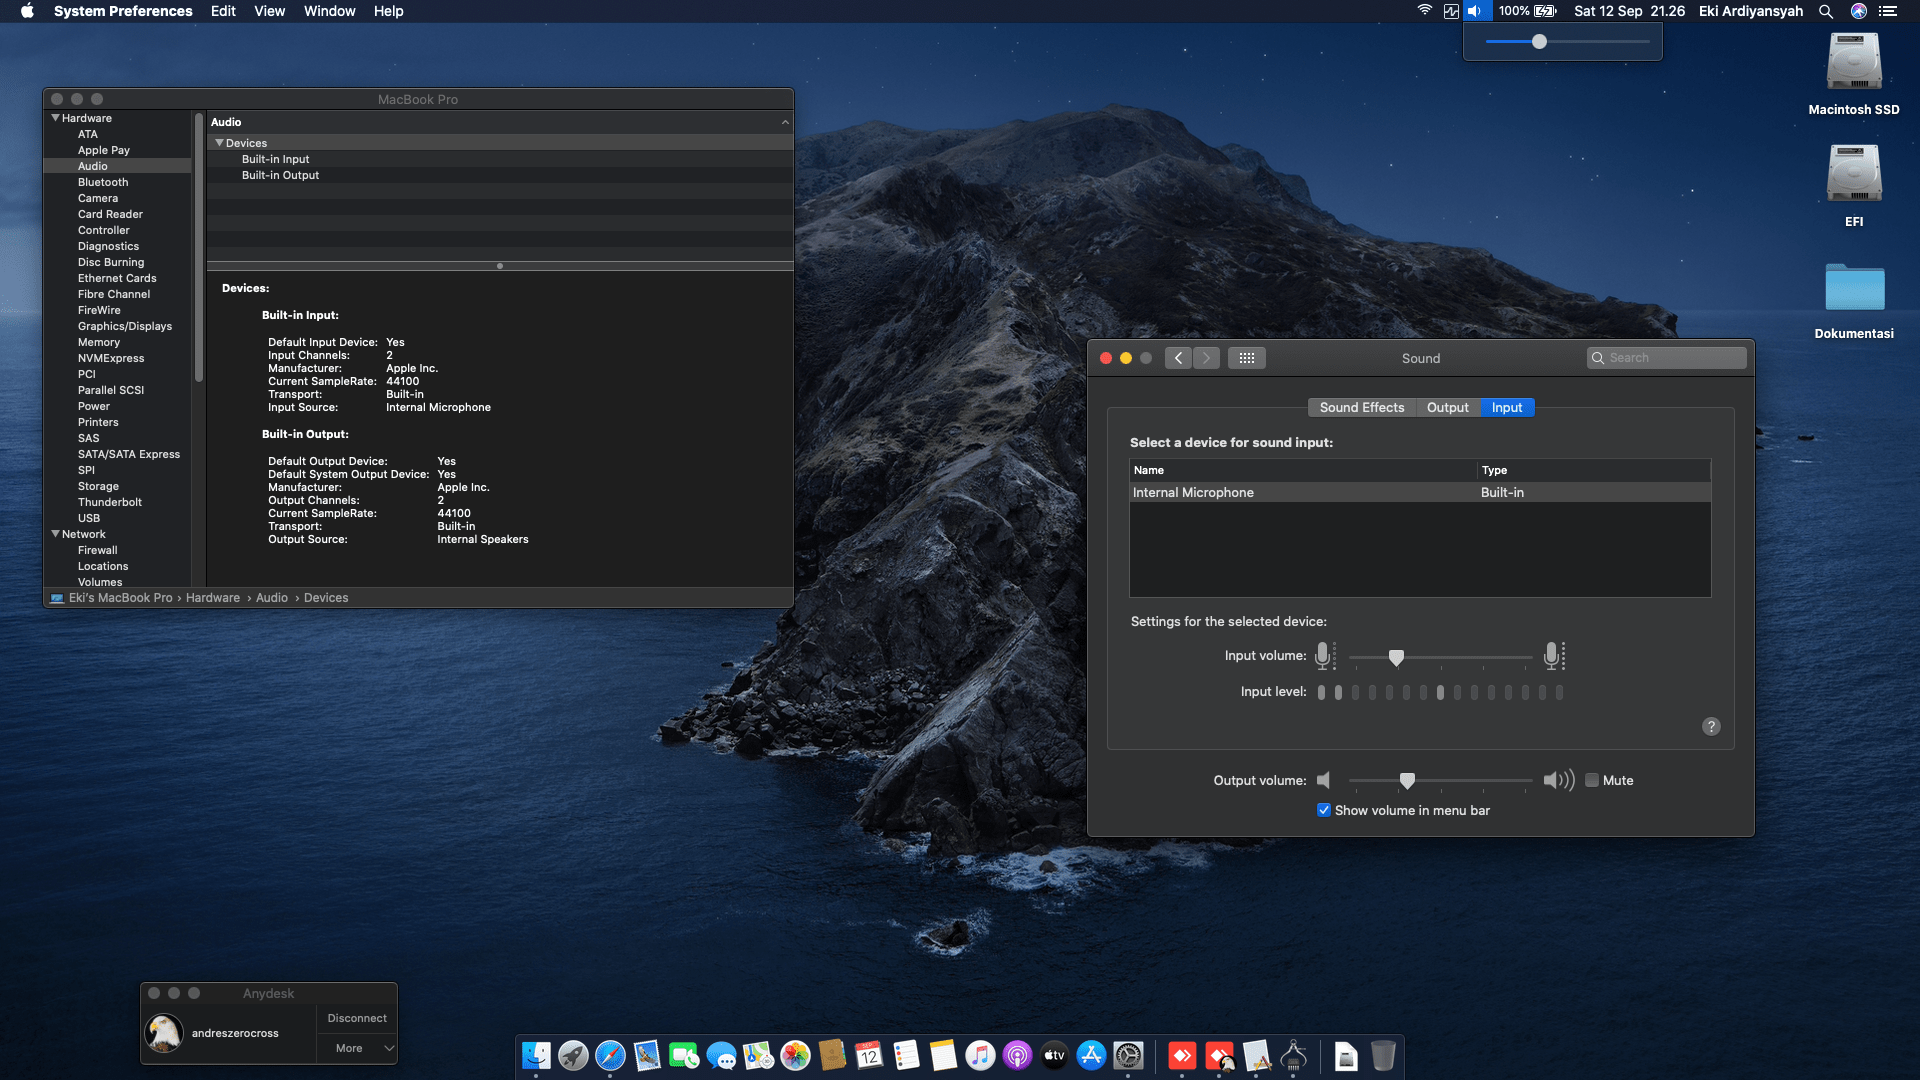The height and width of the screenshot is (1080, 1920).
Task: Expand the AnyDesk More dropdown
Action: coord(358,1048)
